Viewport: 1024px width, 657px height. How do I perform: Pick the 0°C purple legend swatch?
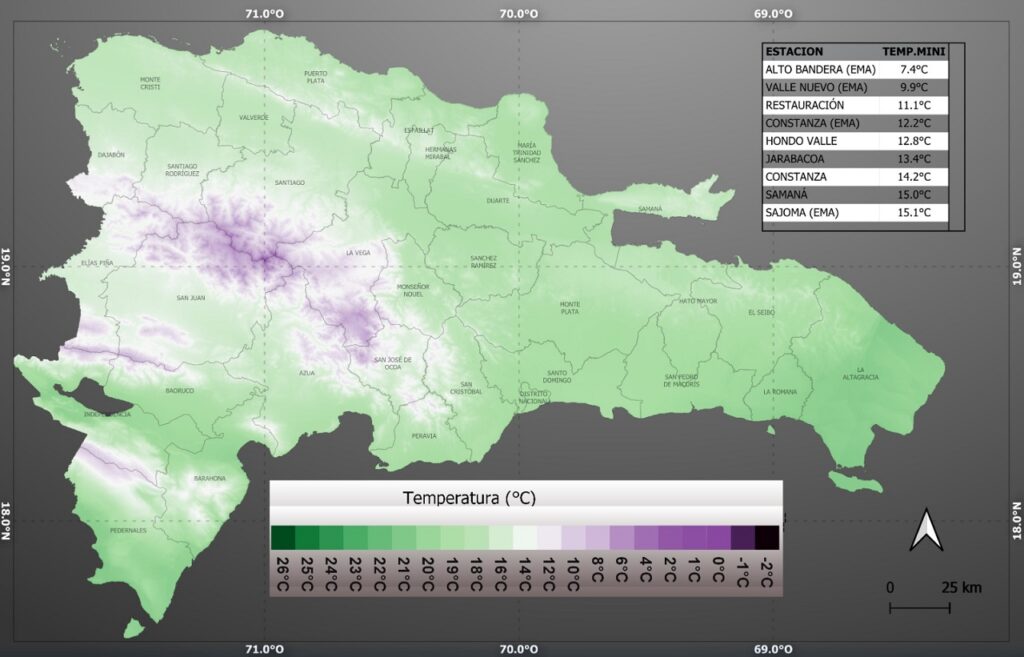pyautogui.click(x=718, y=538)
